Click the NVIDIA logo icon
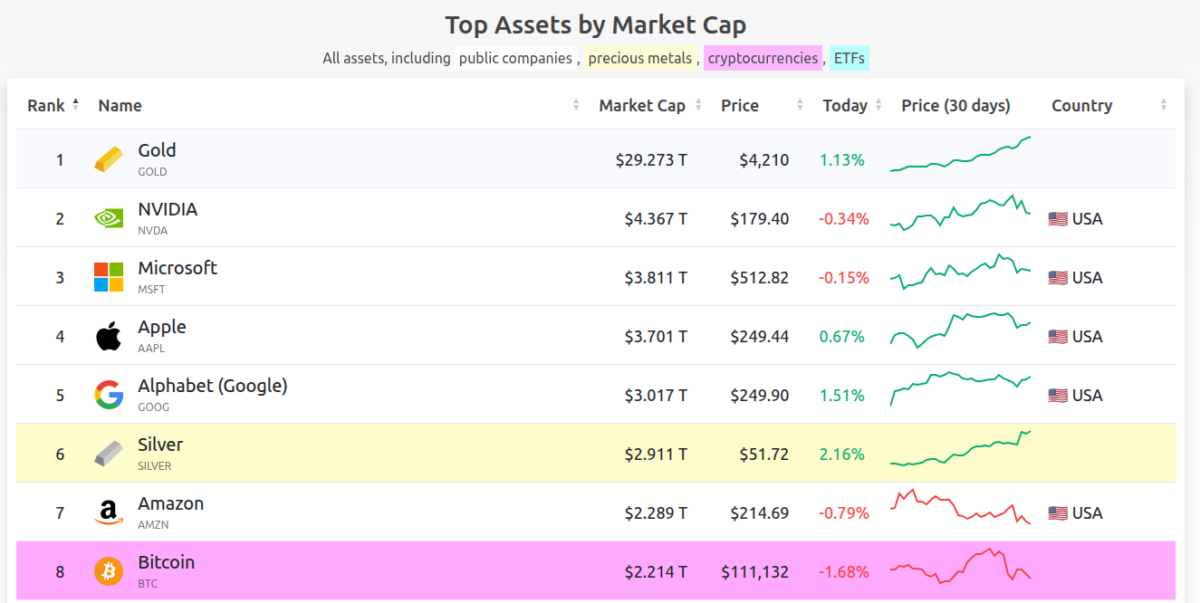 pyautogui.click(x=109, y=218)
